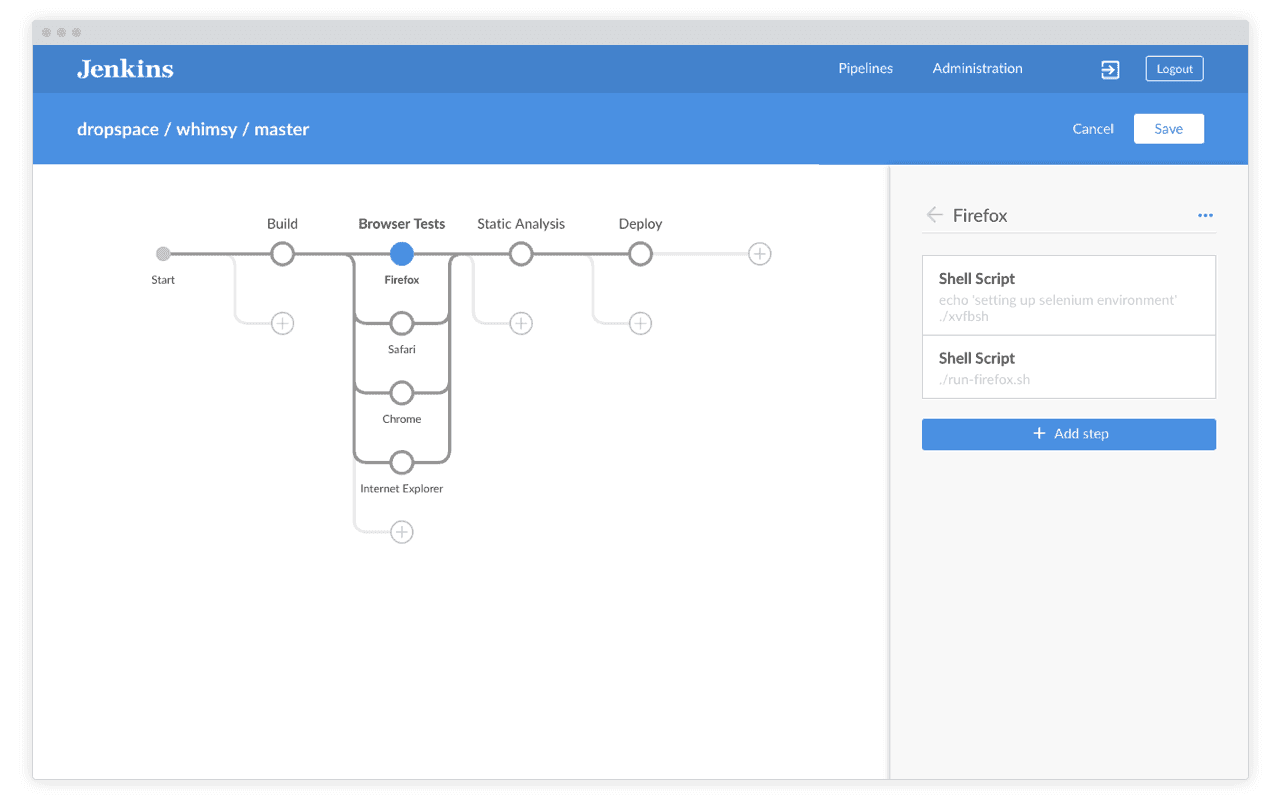Viewport: 1280px width, 800px height.
Task: Add a parallel stage under Static Analysis
Action: 521,323
